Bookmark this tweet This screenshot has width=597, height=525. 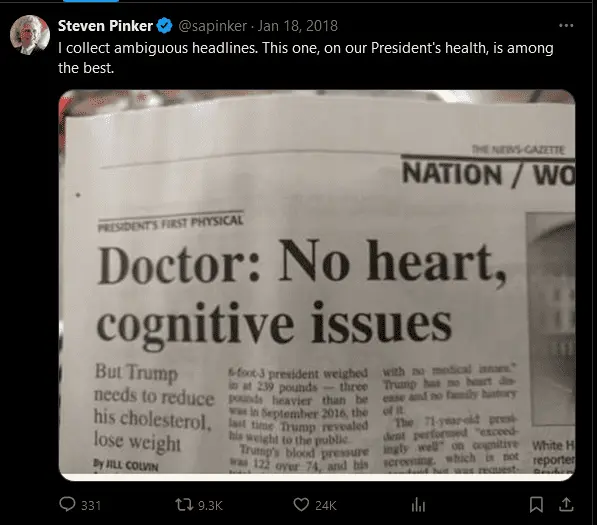click(x=536, y=505)
